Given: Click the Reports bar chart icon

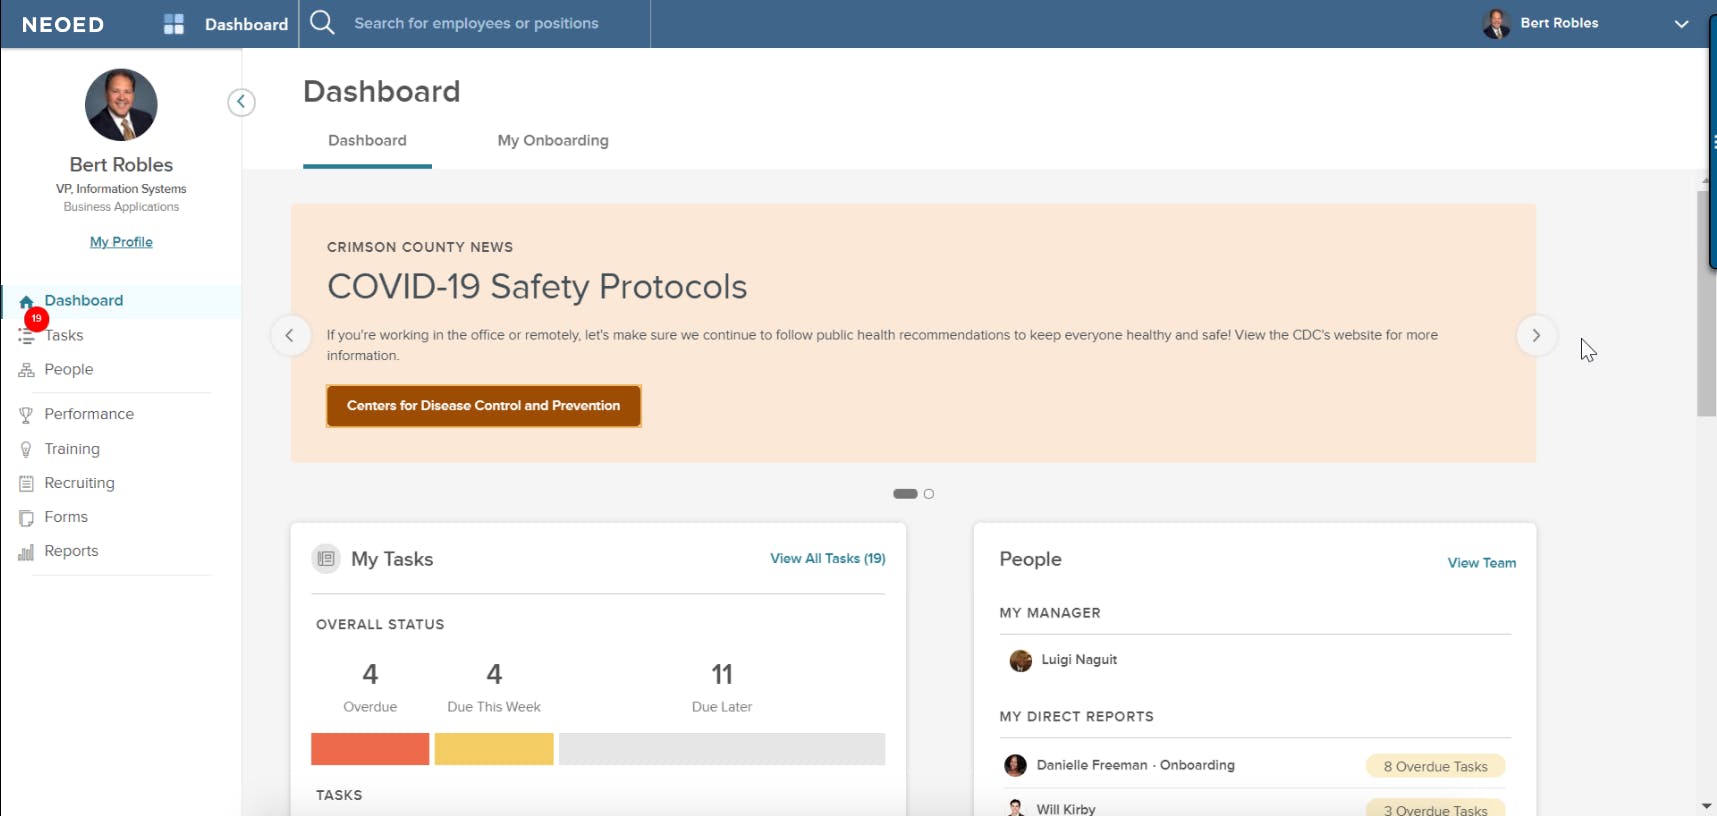Looking at the screenshot, I should tap(26, 552).
